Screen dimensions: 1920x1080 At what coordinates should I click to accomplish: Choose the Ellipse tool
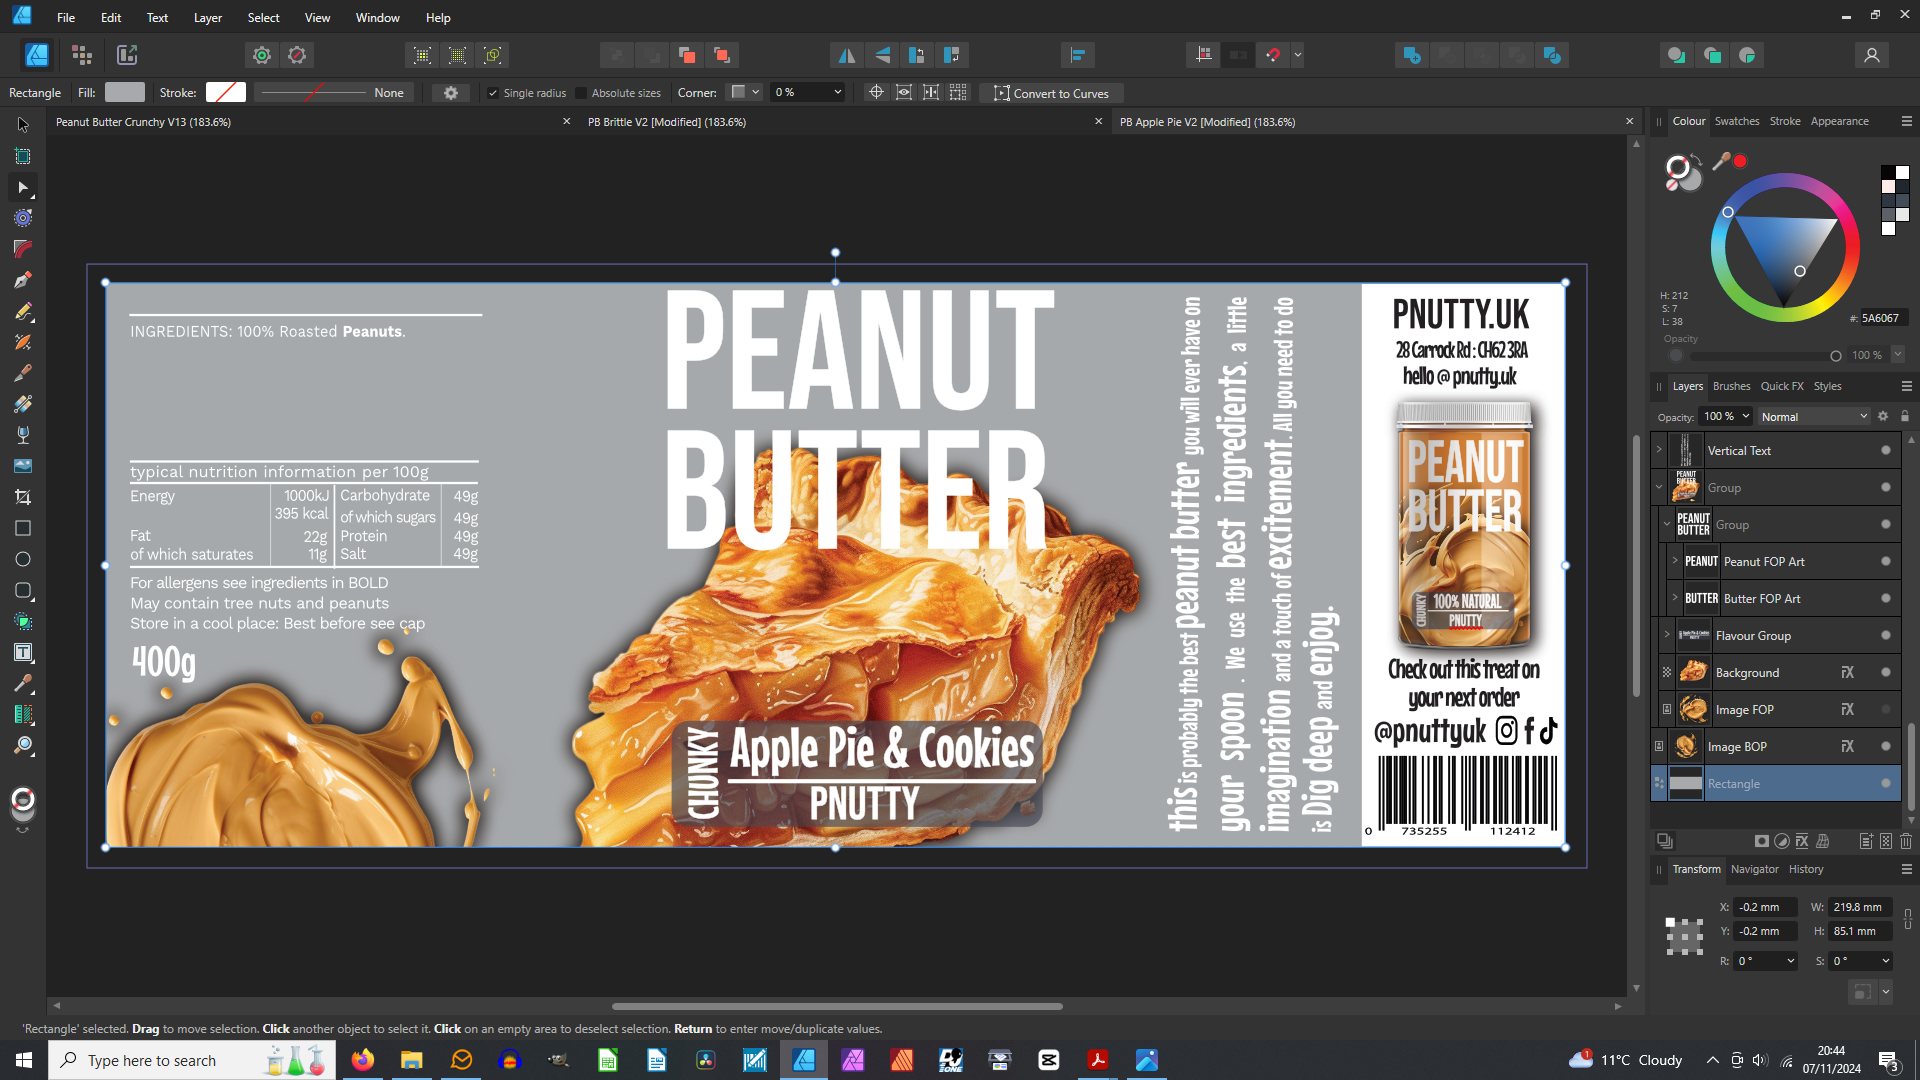tap(23, 559)
